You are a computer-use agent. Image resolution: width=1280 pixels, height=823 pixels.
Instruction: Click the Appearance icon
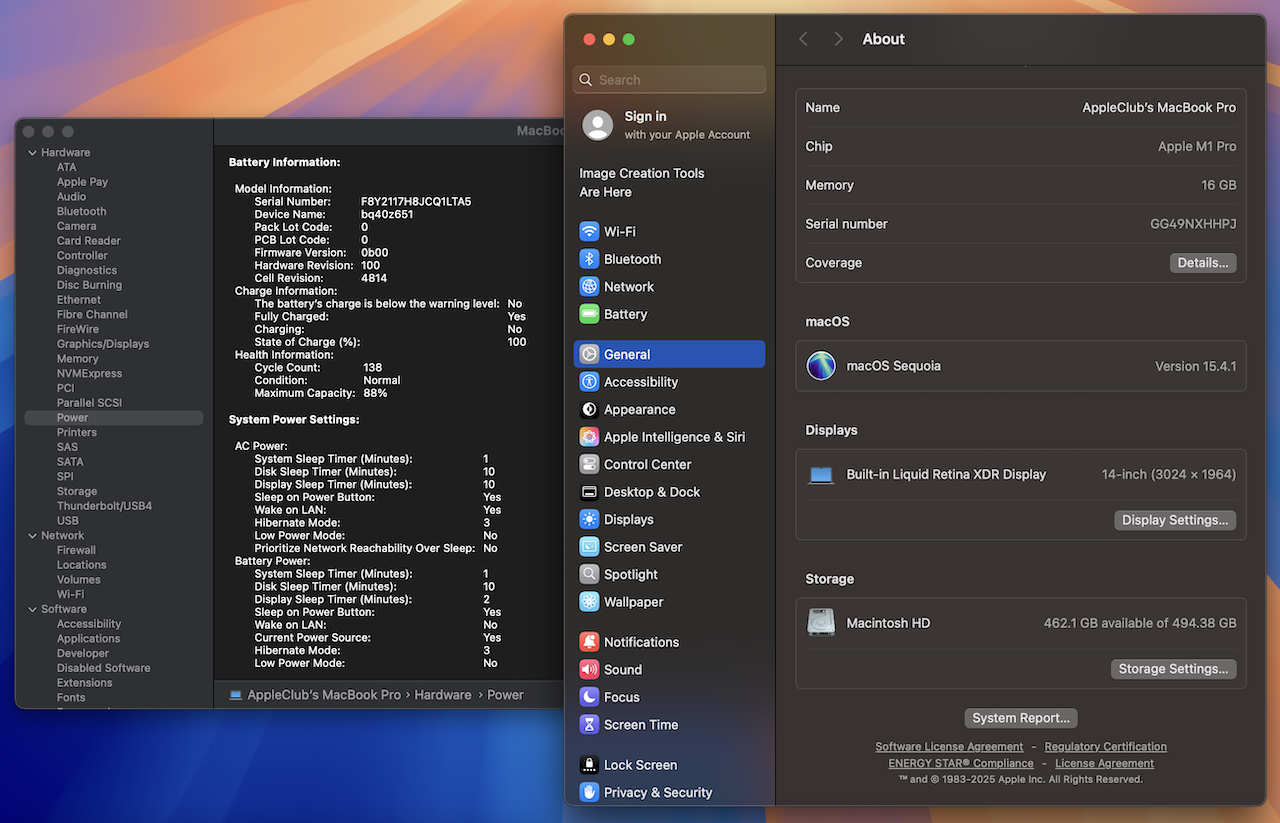tap(589, 409)
